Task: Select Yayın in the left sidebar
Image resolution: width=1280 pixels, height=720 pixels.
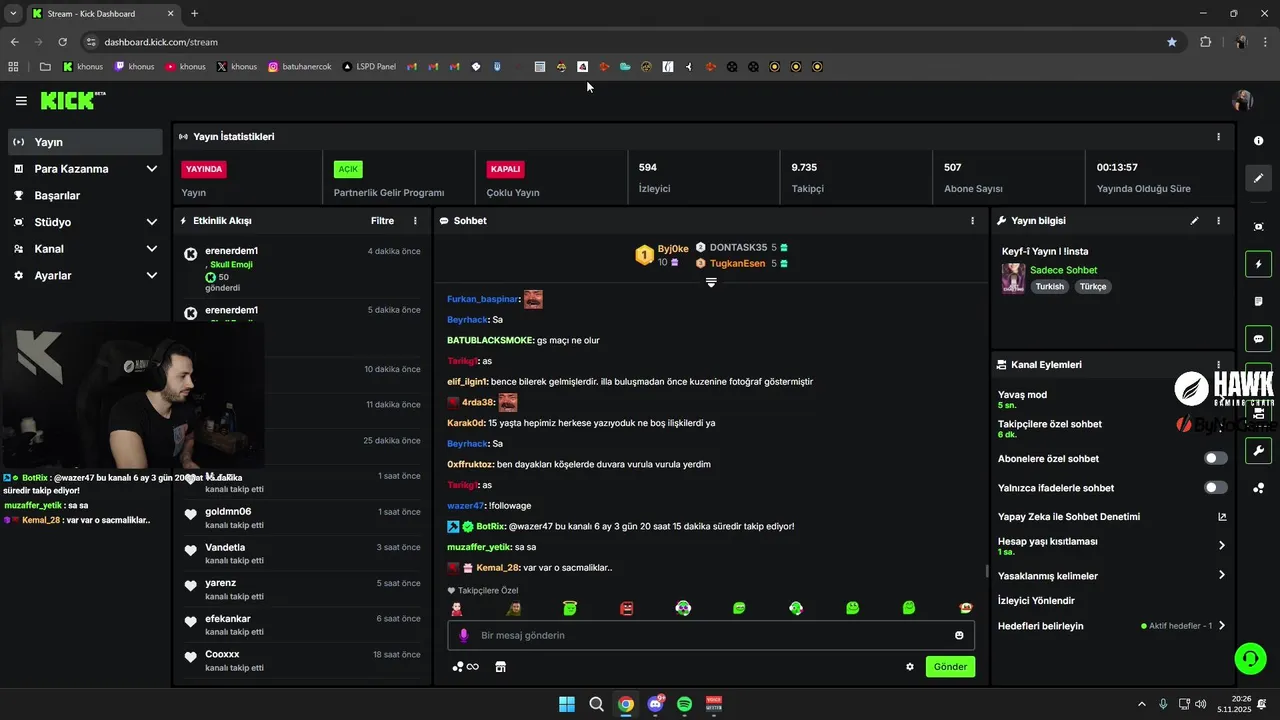Action: click(85, 142)
